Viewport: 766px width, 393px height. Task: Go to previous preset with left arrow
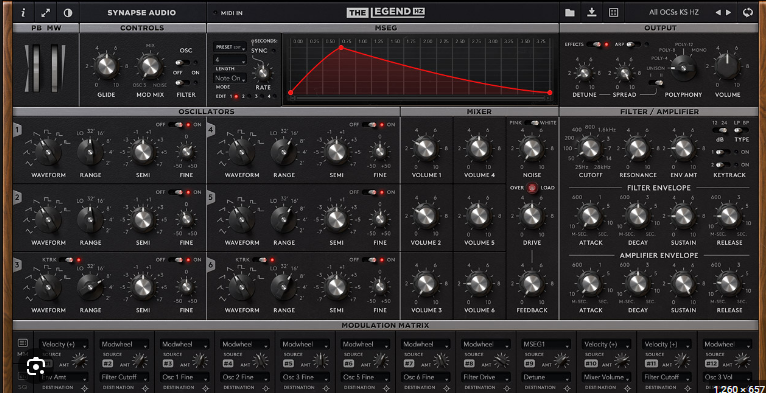[x=718, y=13]
